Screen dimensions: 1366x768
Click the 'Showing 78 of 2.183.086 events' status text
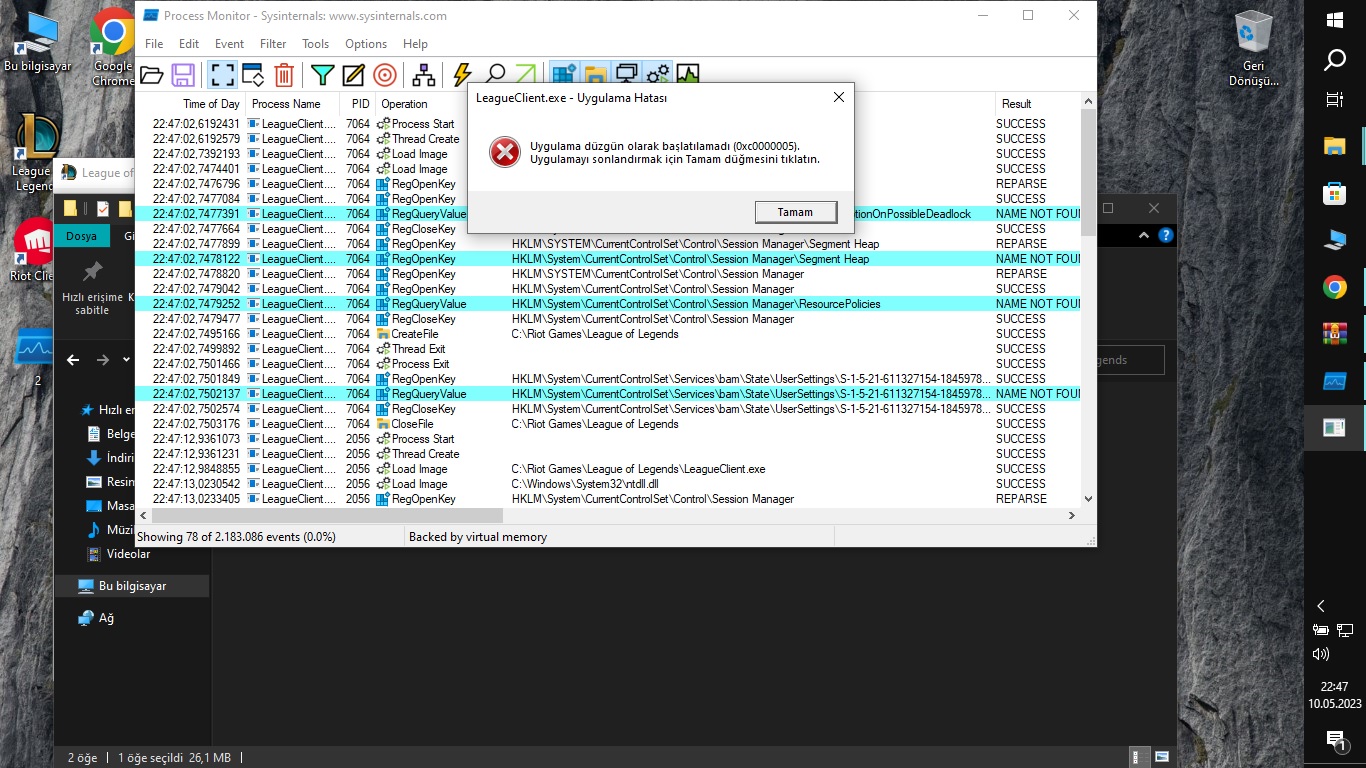(236, 537)
